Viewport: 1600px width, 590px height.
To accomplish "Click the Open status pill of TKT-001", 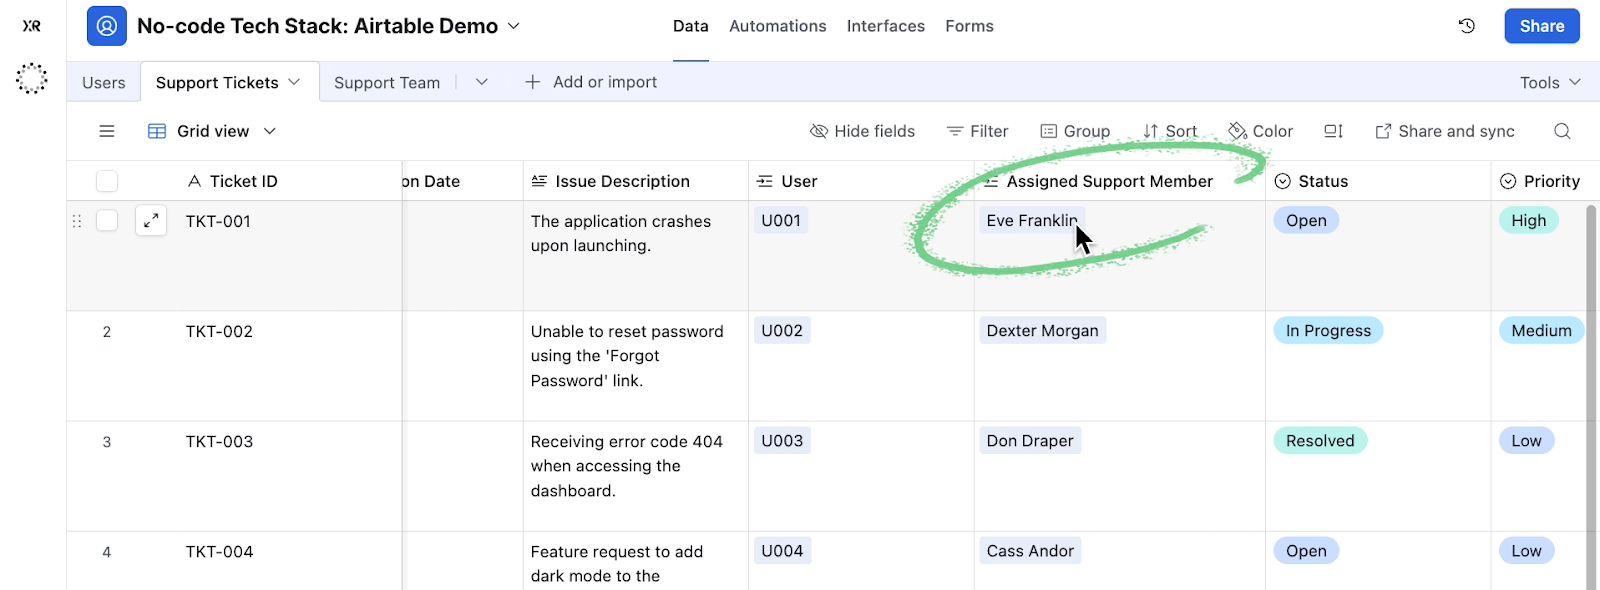I will pyautogui.click(x=1306, y=221).
